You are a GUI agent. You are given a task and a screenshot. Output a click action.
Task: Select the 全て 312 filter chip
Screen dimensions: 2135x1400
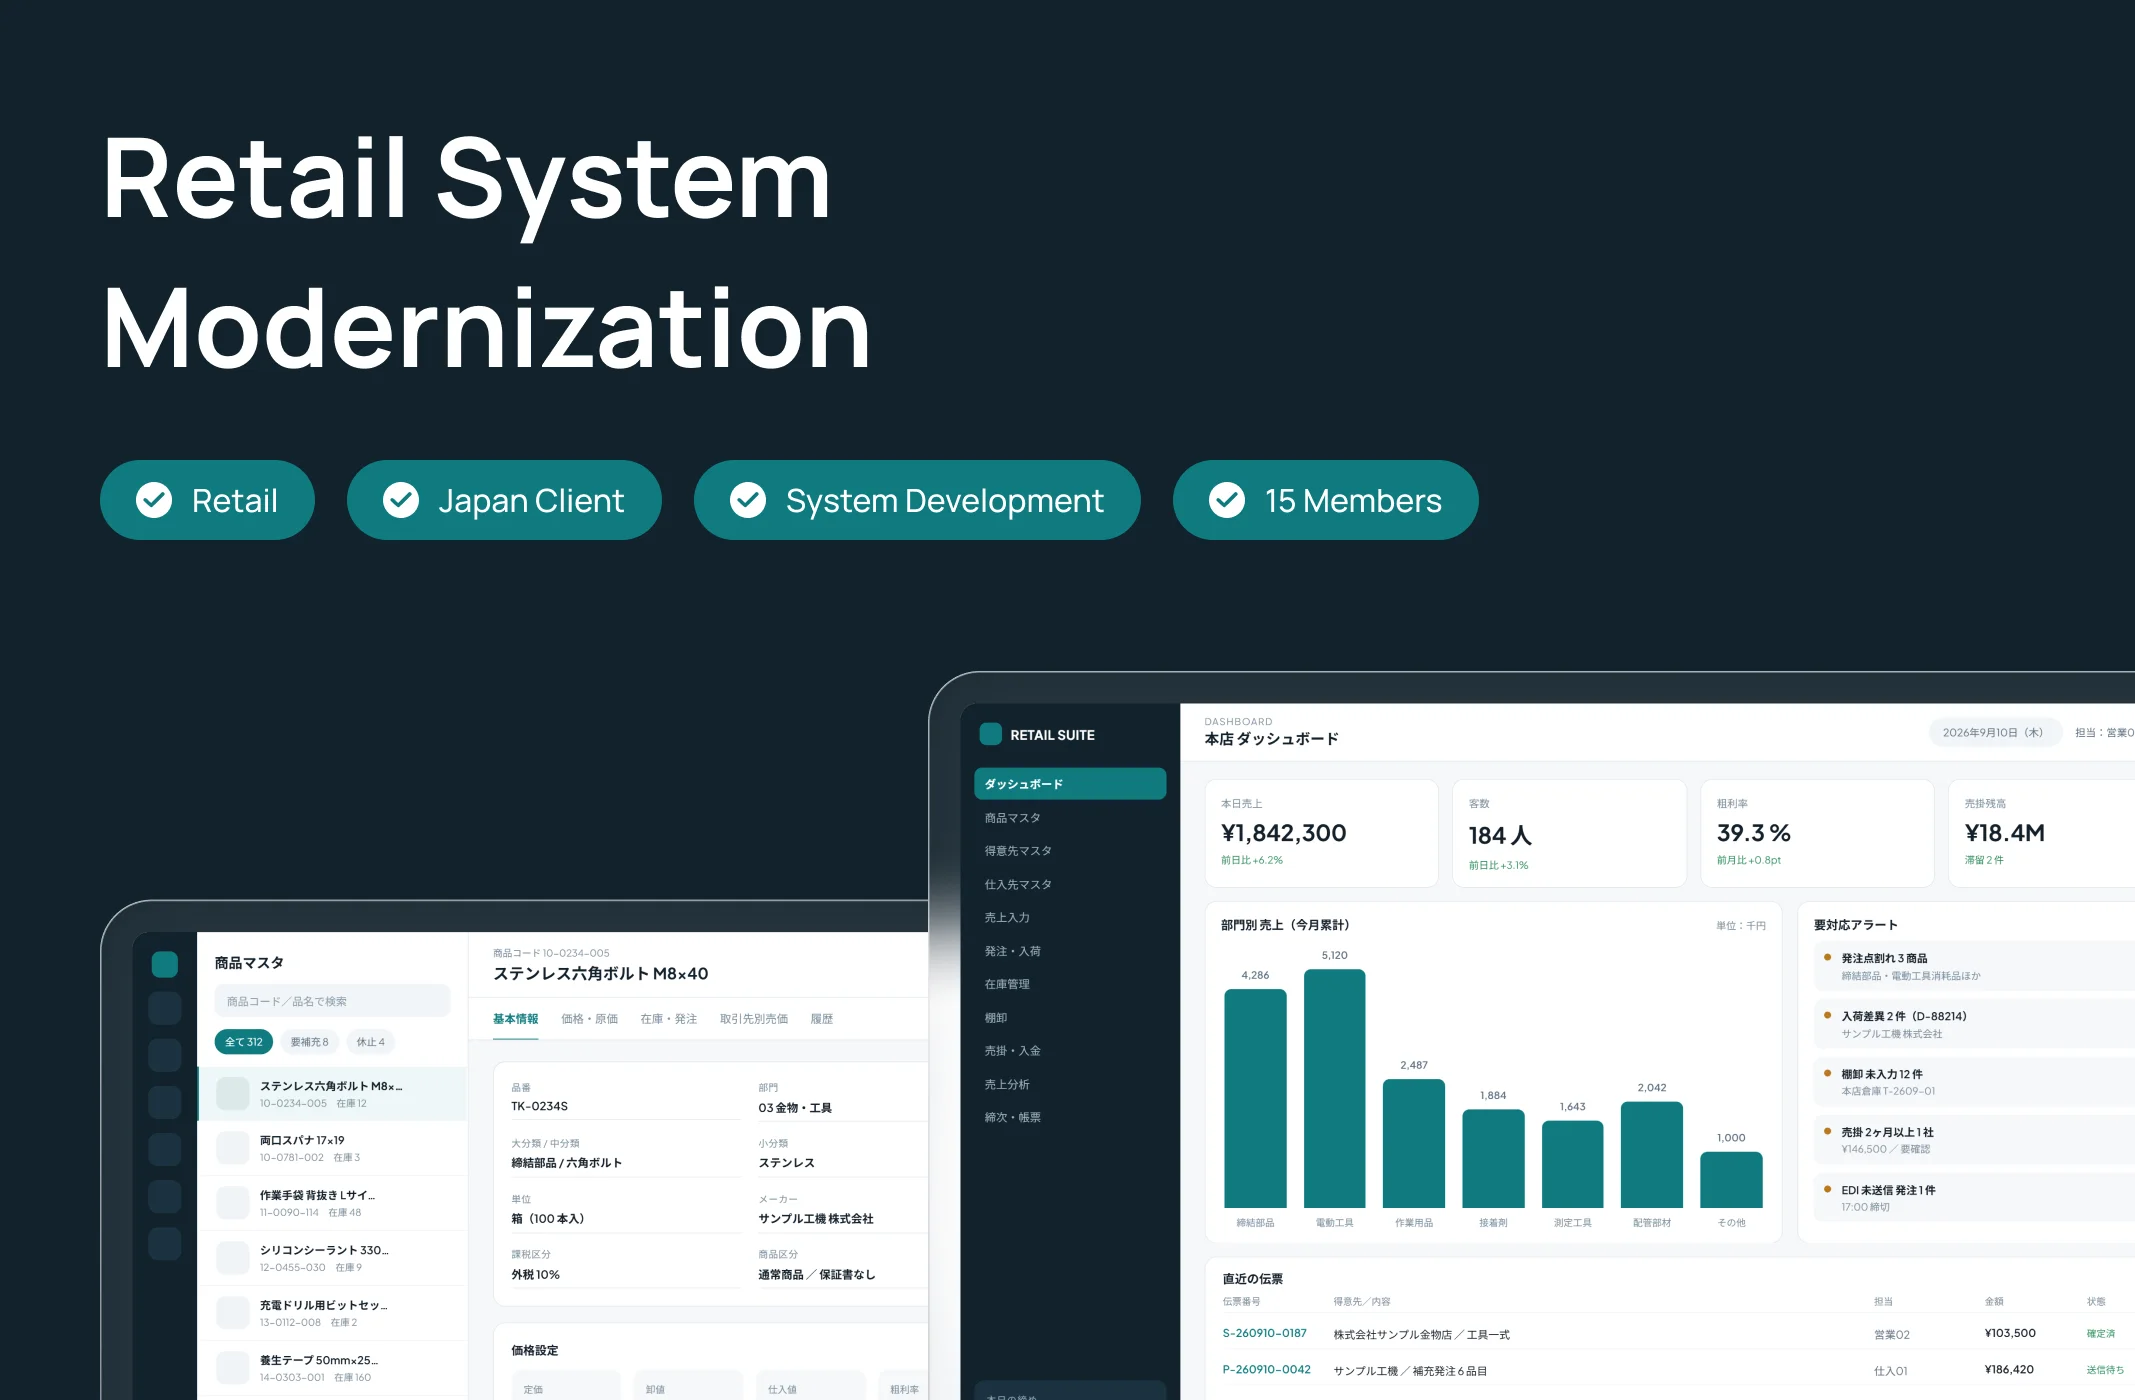click(243, 1042)
